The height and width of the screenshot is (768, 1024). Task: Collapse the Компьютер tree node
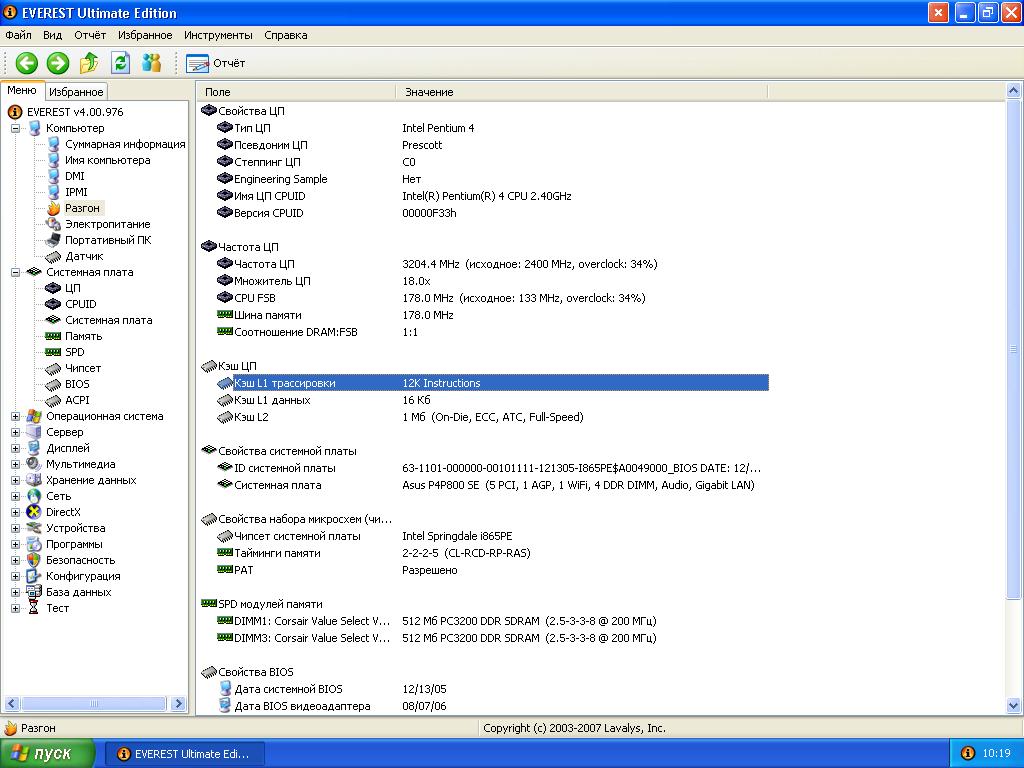tap(16, 128)
